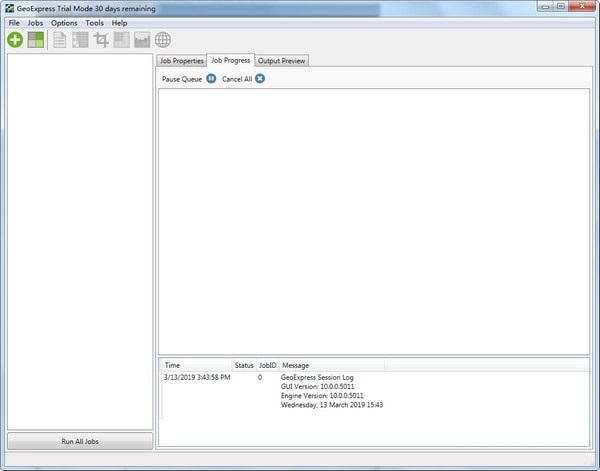Click the green plus add job icon

[15, 40]
